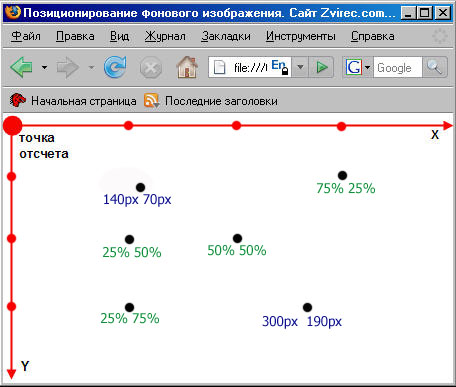Screen dimensions: 456x387
Task: Maximize the browser window
Action: click(x=425, y=13)
